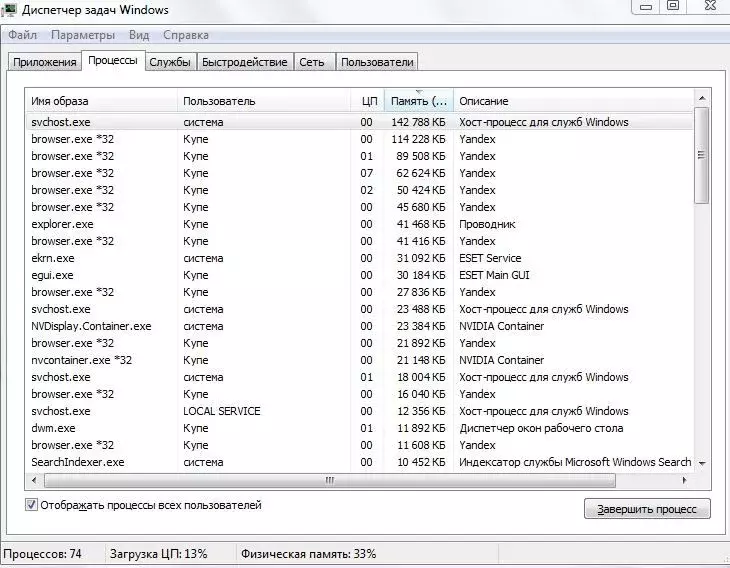
Task: Select browser.exe row using 45 680 КБ
Action: tap(359, 207)
